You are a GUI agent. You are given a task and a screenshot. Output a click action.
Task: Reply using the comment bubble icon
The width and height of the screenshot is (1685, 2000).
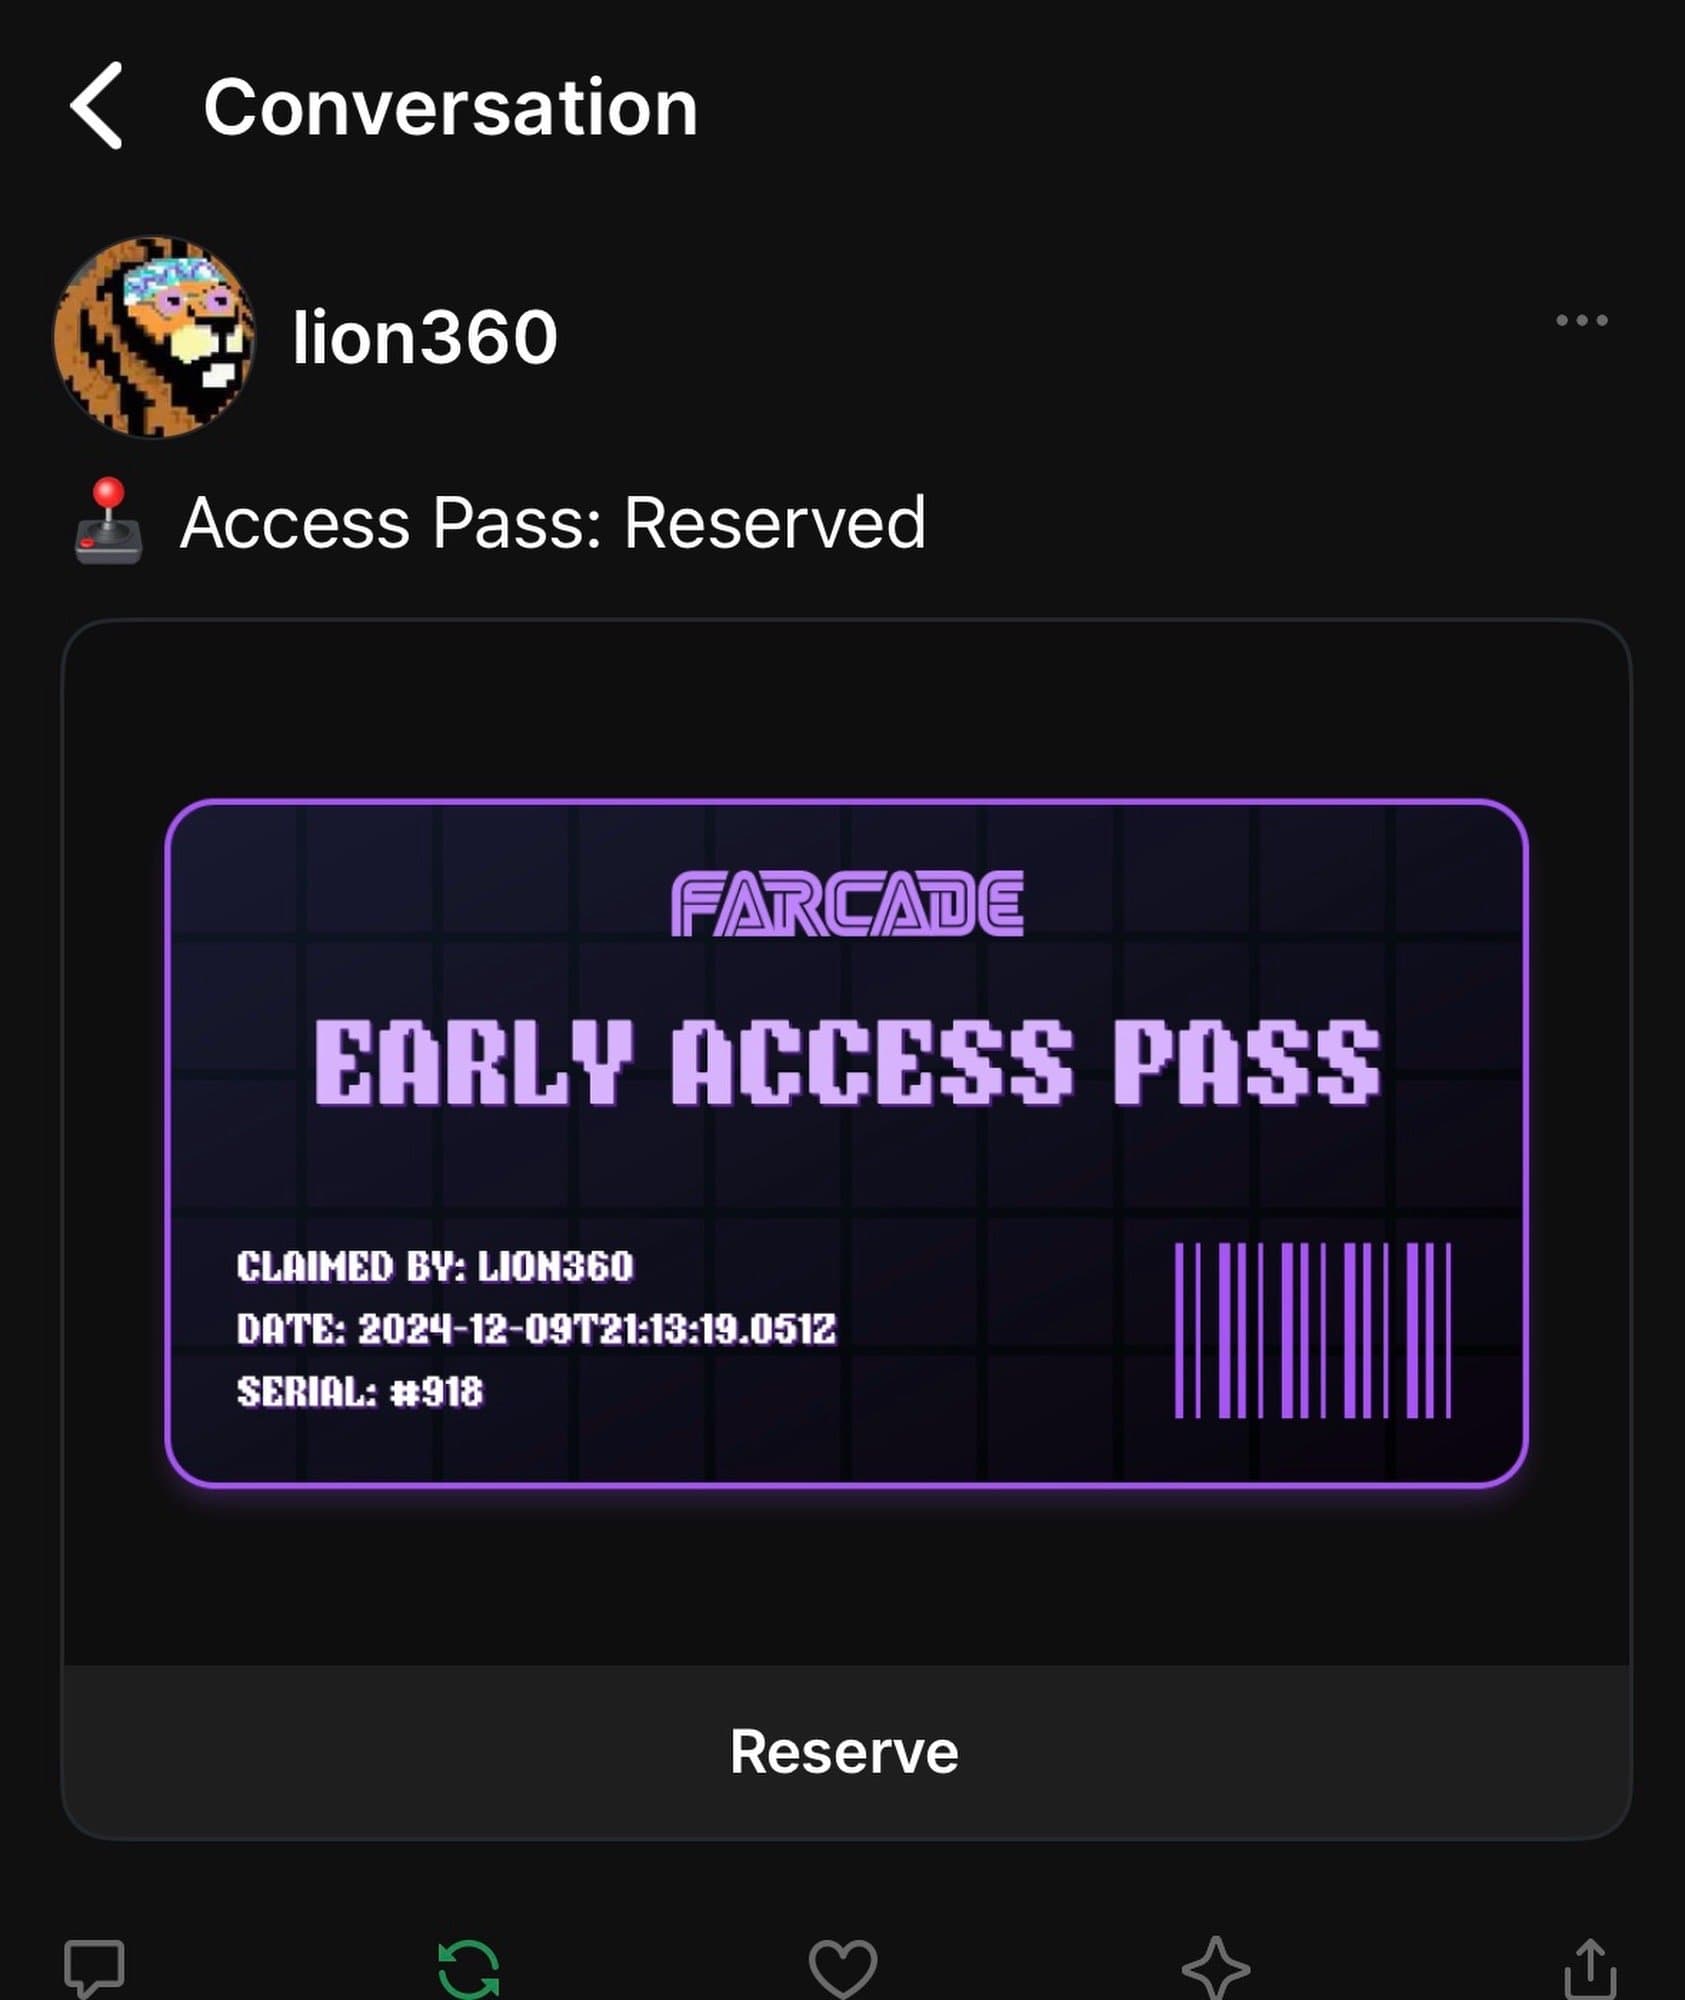click(94, 1968)
